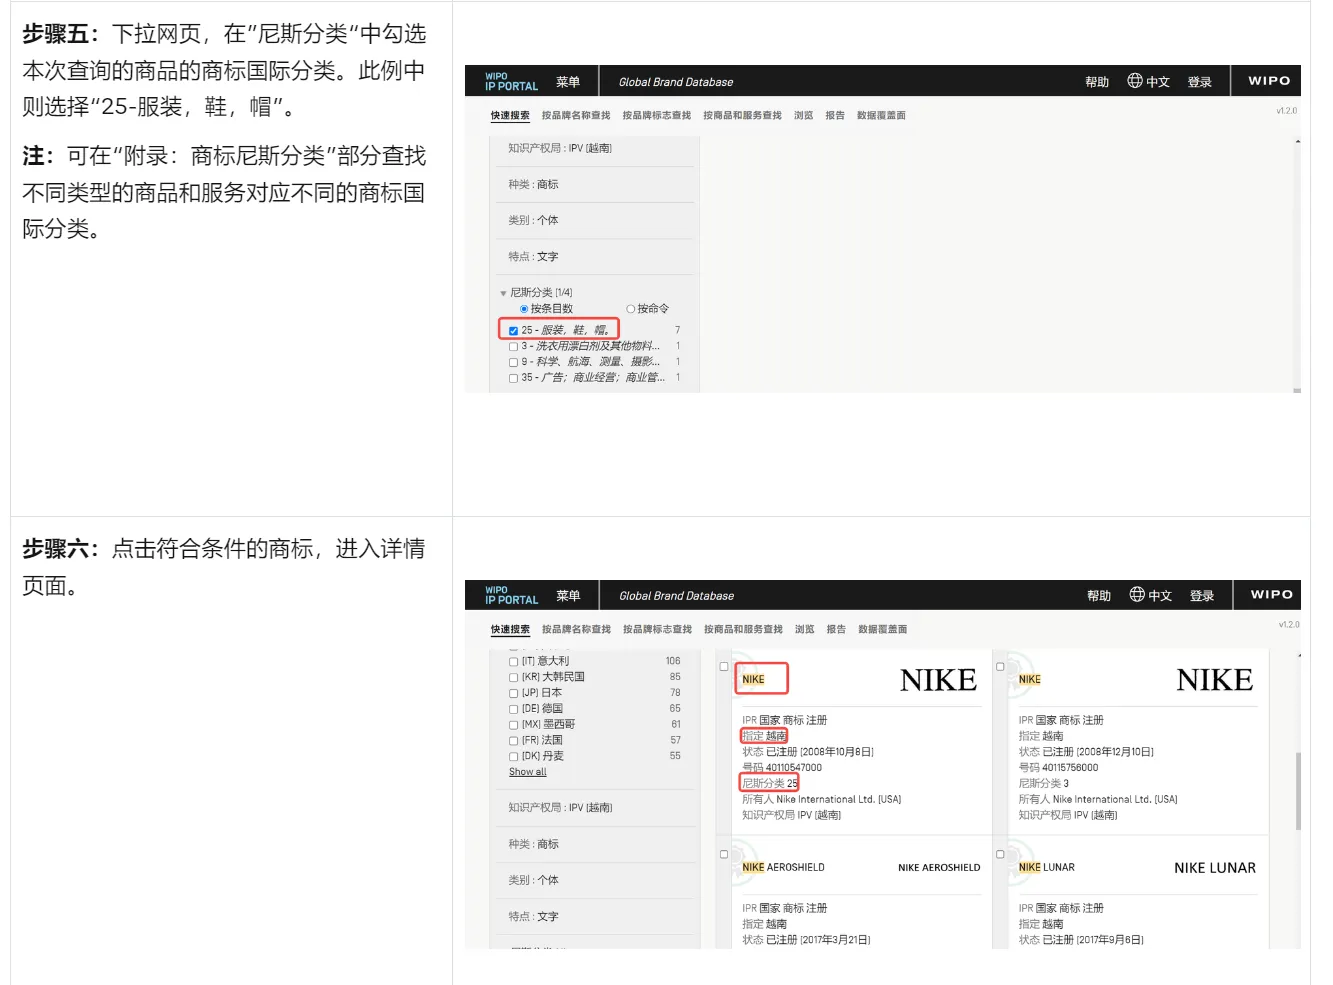Open 菜单 menu in step five screenshot
This screenshot has width=1333, height=985.
click(x=568, y=82)
